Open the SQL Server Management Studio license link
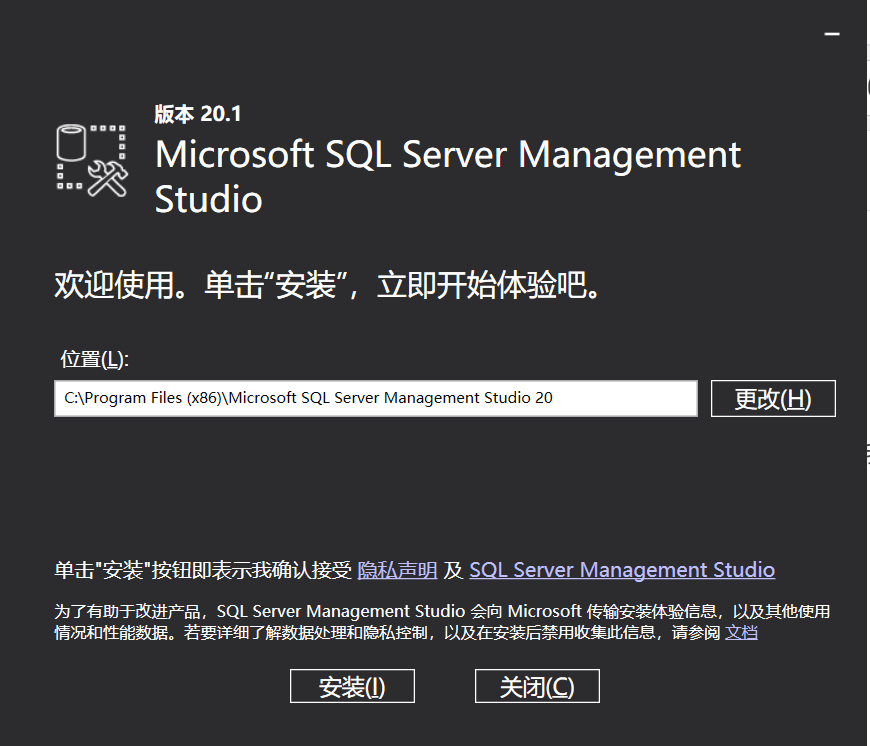This screenshot has width=870, height=746. (x=621, y=570)
